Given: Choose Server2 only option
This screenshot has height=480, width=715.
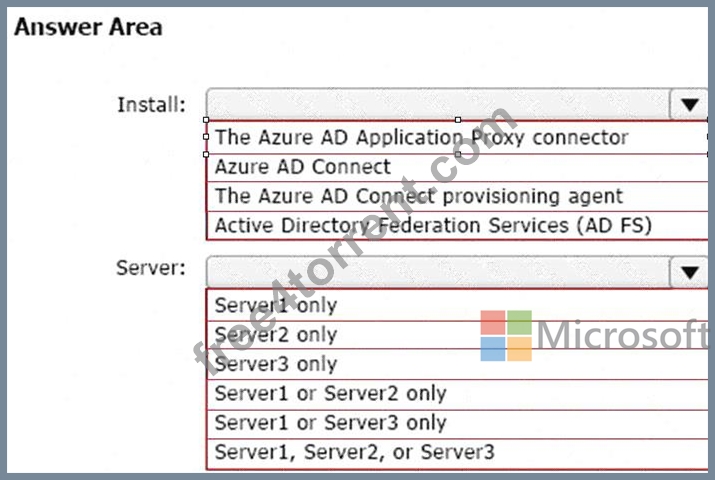Looking at the screenshot, I should (x=457, y=335).
